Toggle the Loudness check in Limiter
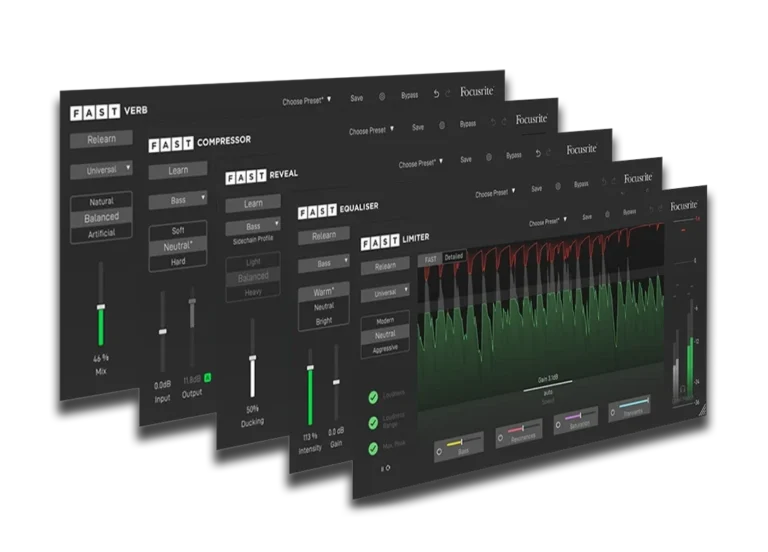Image resolution: width=768 pixels, height=552 pixels. coord(373,397)
